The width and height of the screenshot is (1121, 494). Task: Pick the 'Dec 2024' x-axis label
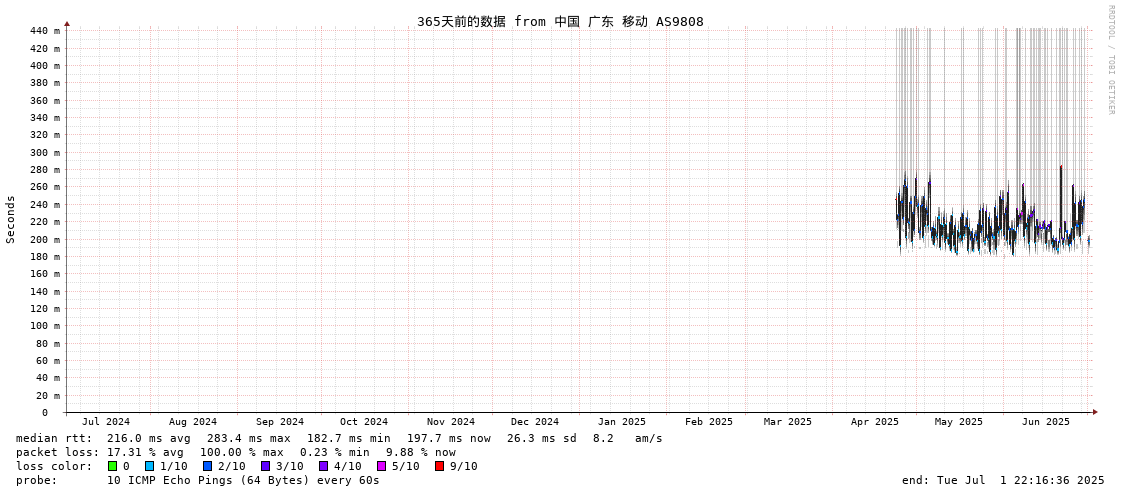pyautogui.click(x=535, y=422)
